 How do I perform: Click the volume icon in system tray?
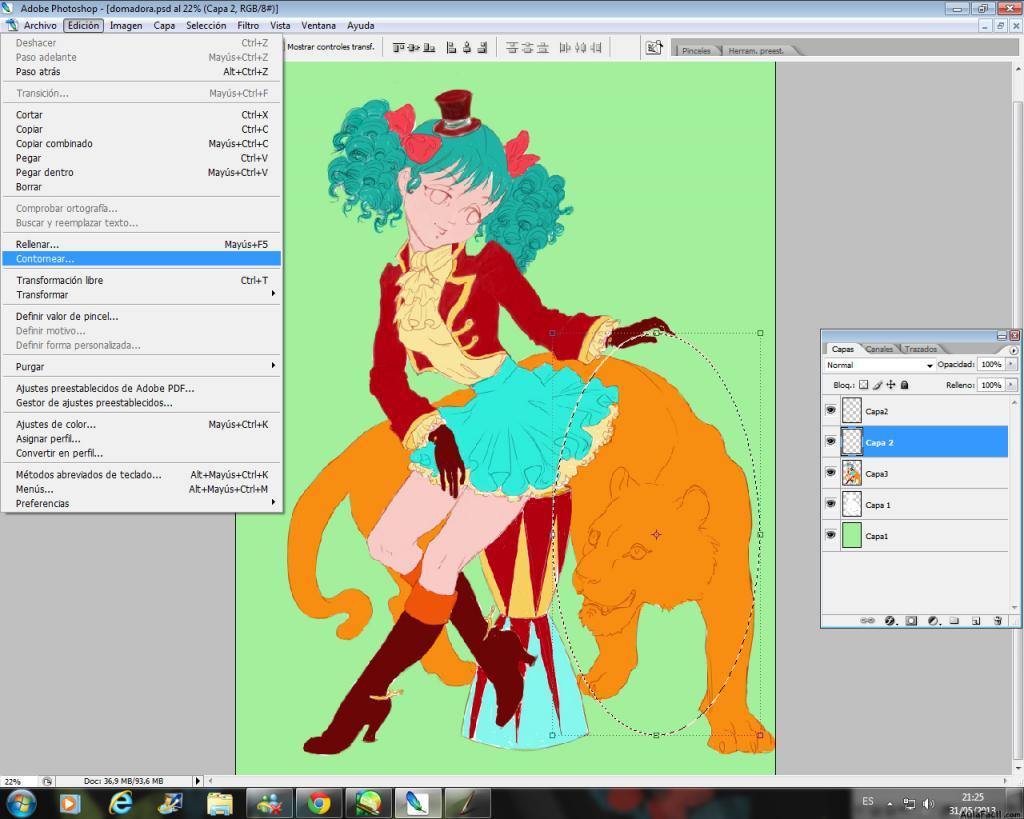pos(928,803)
